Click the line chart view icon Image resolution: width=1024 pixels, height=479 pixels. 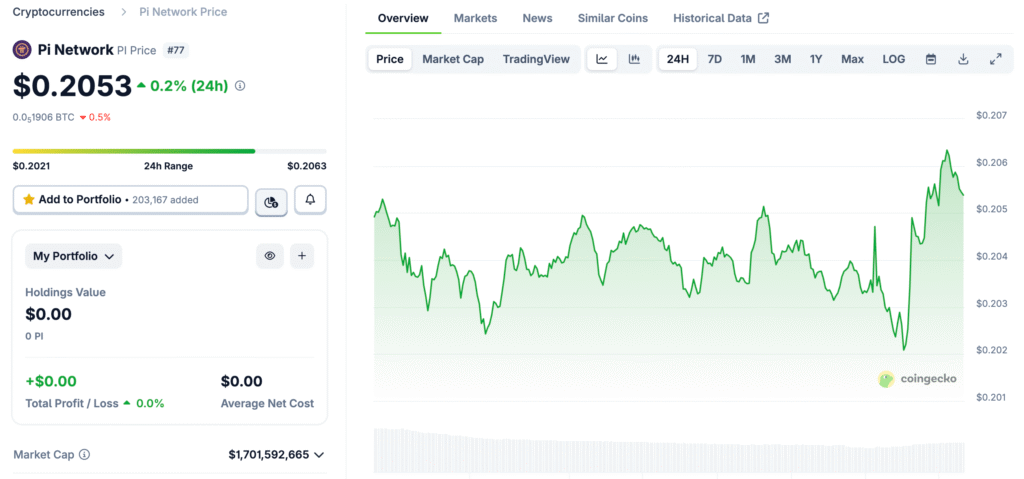click(x=602, y=59)
